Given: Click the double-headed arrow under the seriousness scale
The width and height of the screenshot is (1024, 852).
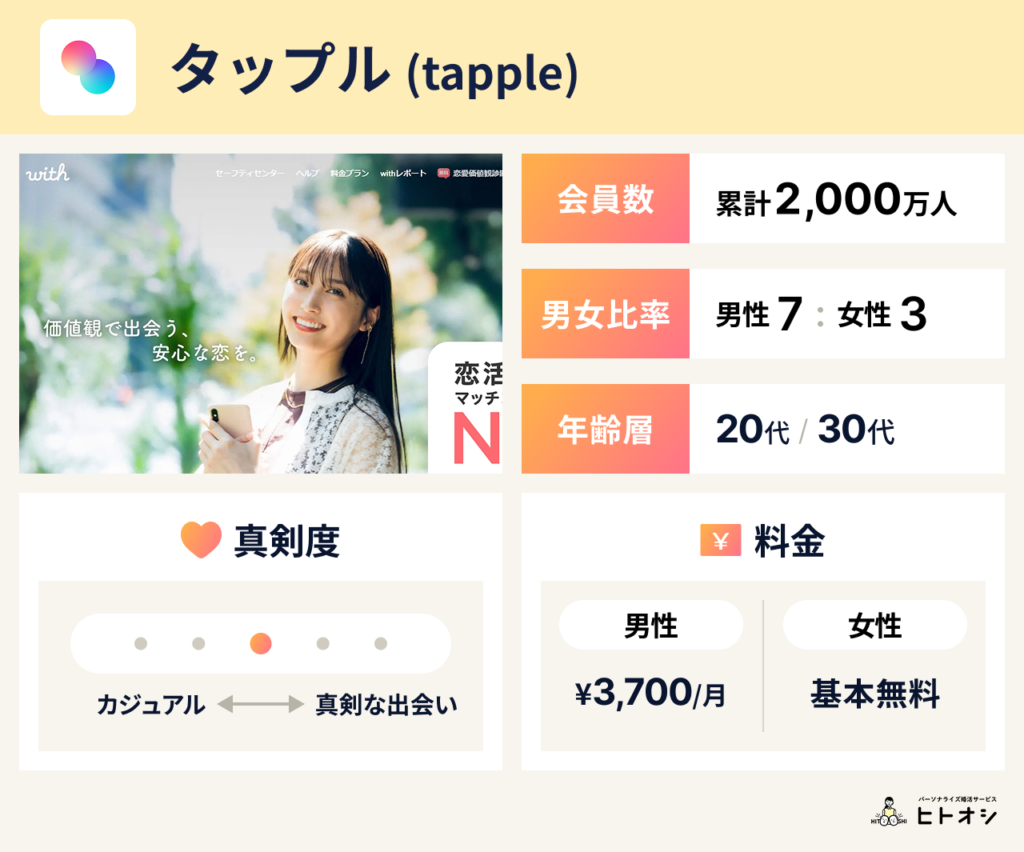Looking at the screenshot, I should coord(261,704).
